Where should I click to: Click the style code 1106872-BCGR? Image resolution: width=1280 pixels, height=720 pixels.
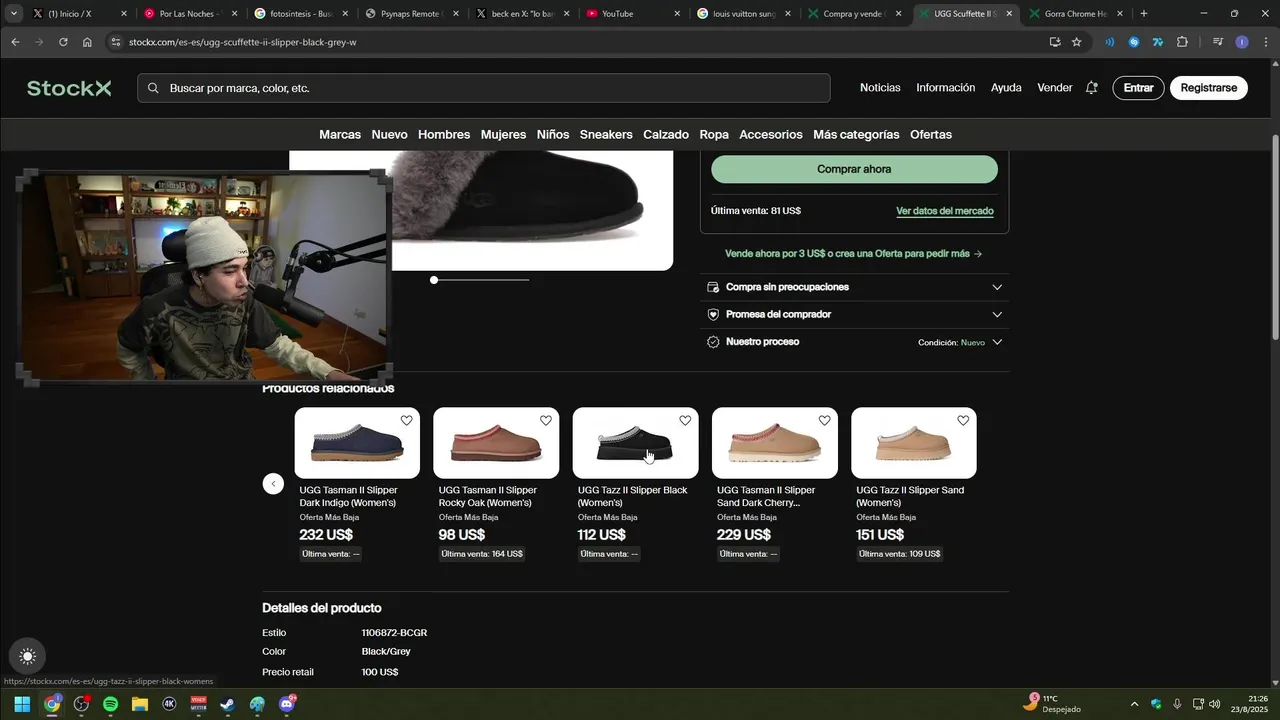pyautogui.click(x=394, y=633)
